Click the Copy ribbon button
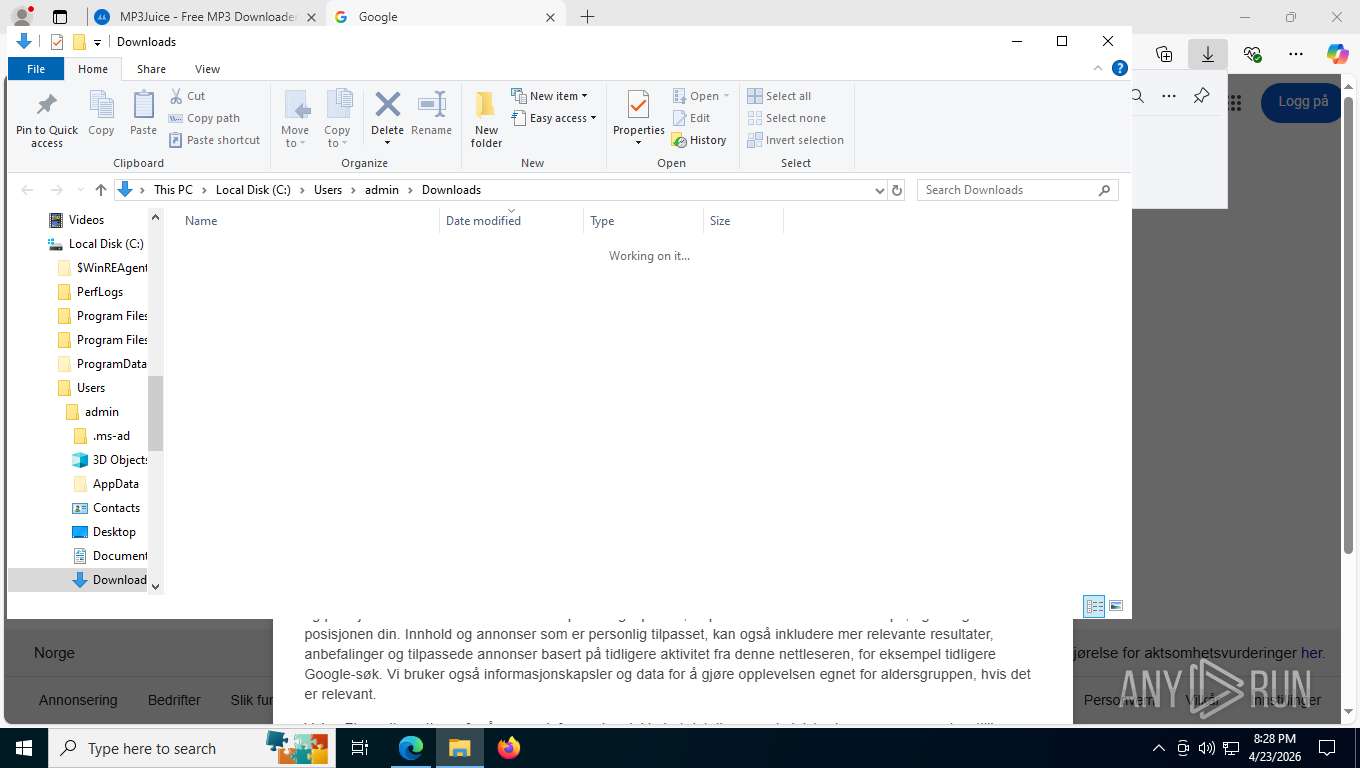This screenshot has width=1360, height=768. [101, 113]
